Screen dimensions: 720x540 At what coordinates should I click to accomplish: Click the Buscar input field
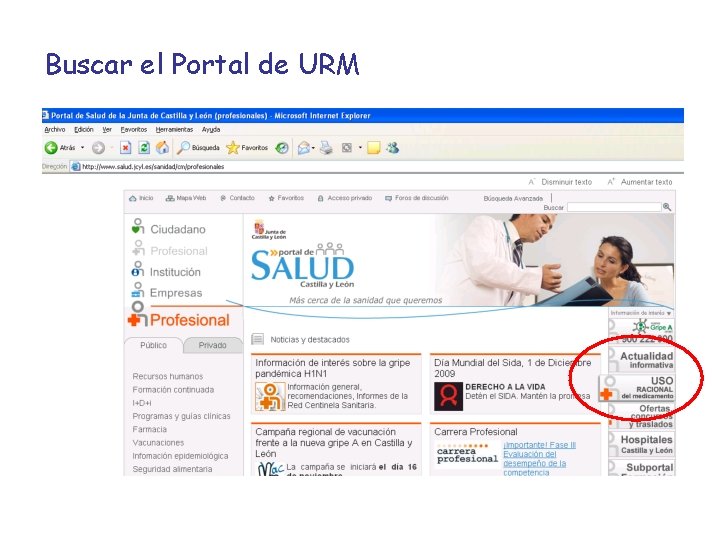point(614,208)
